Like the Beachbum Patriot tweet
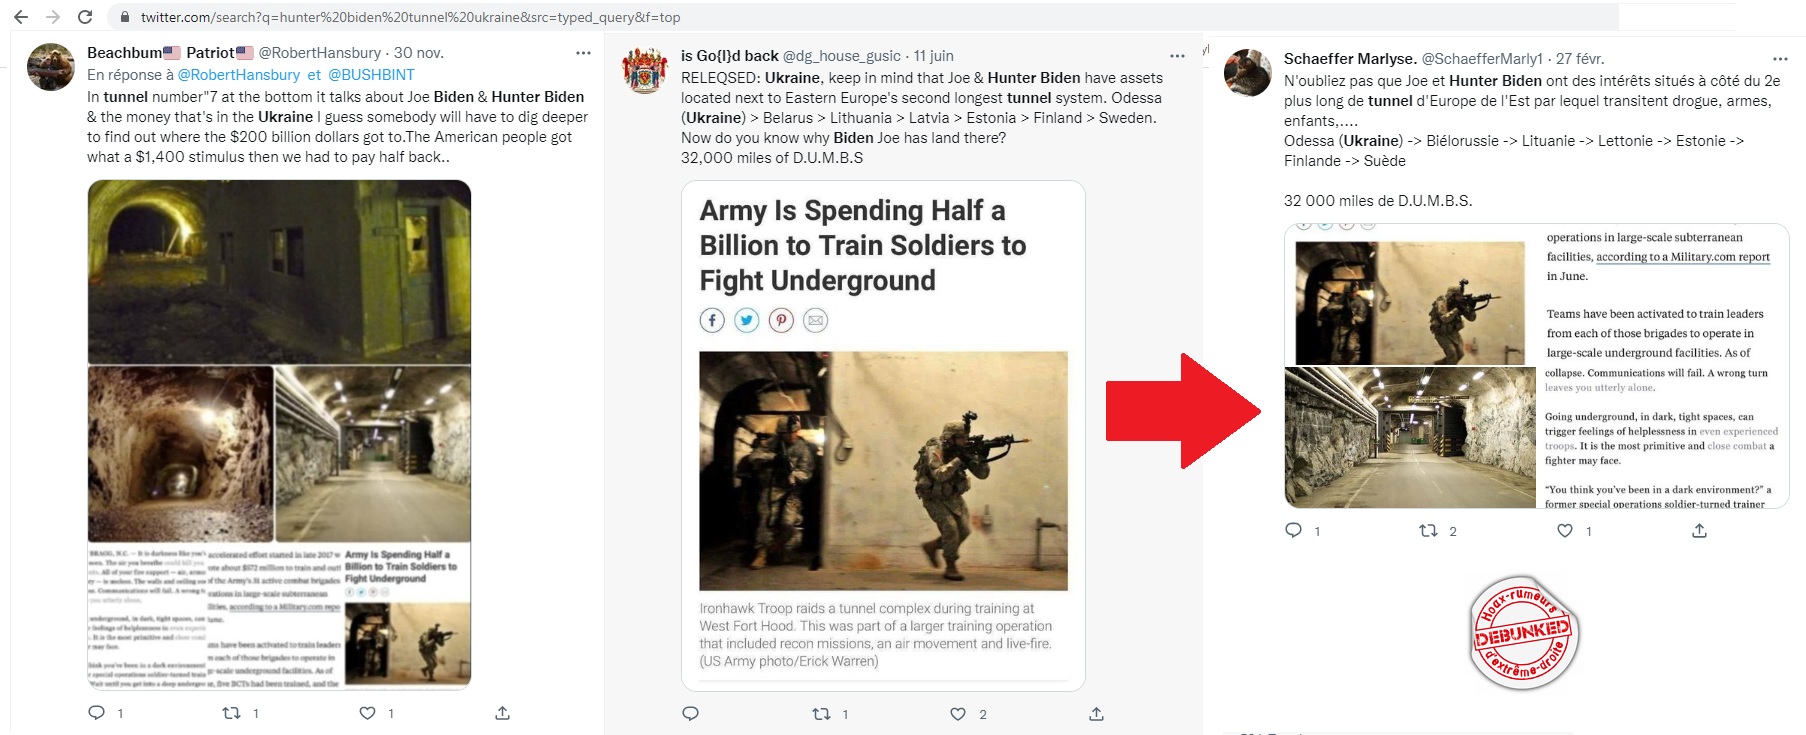Image resolution: width=1806 pixels, height=735 pixels. pos(367,713)
